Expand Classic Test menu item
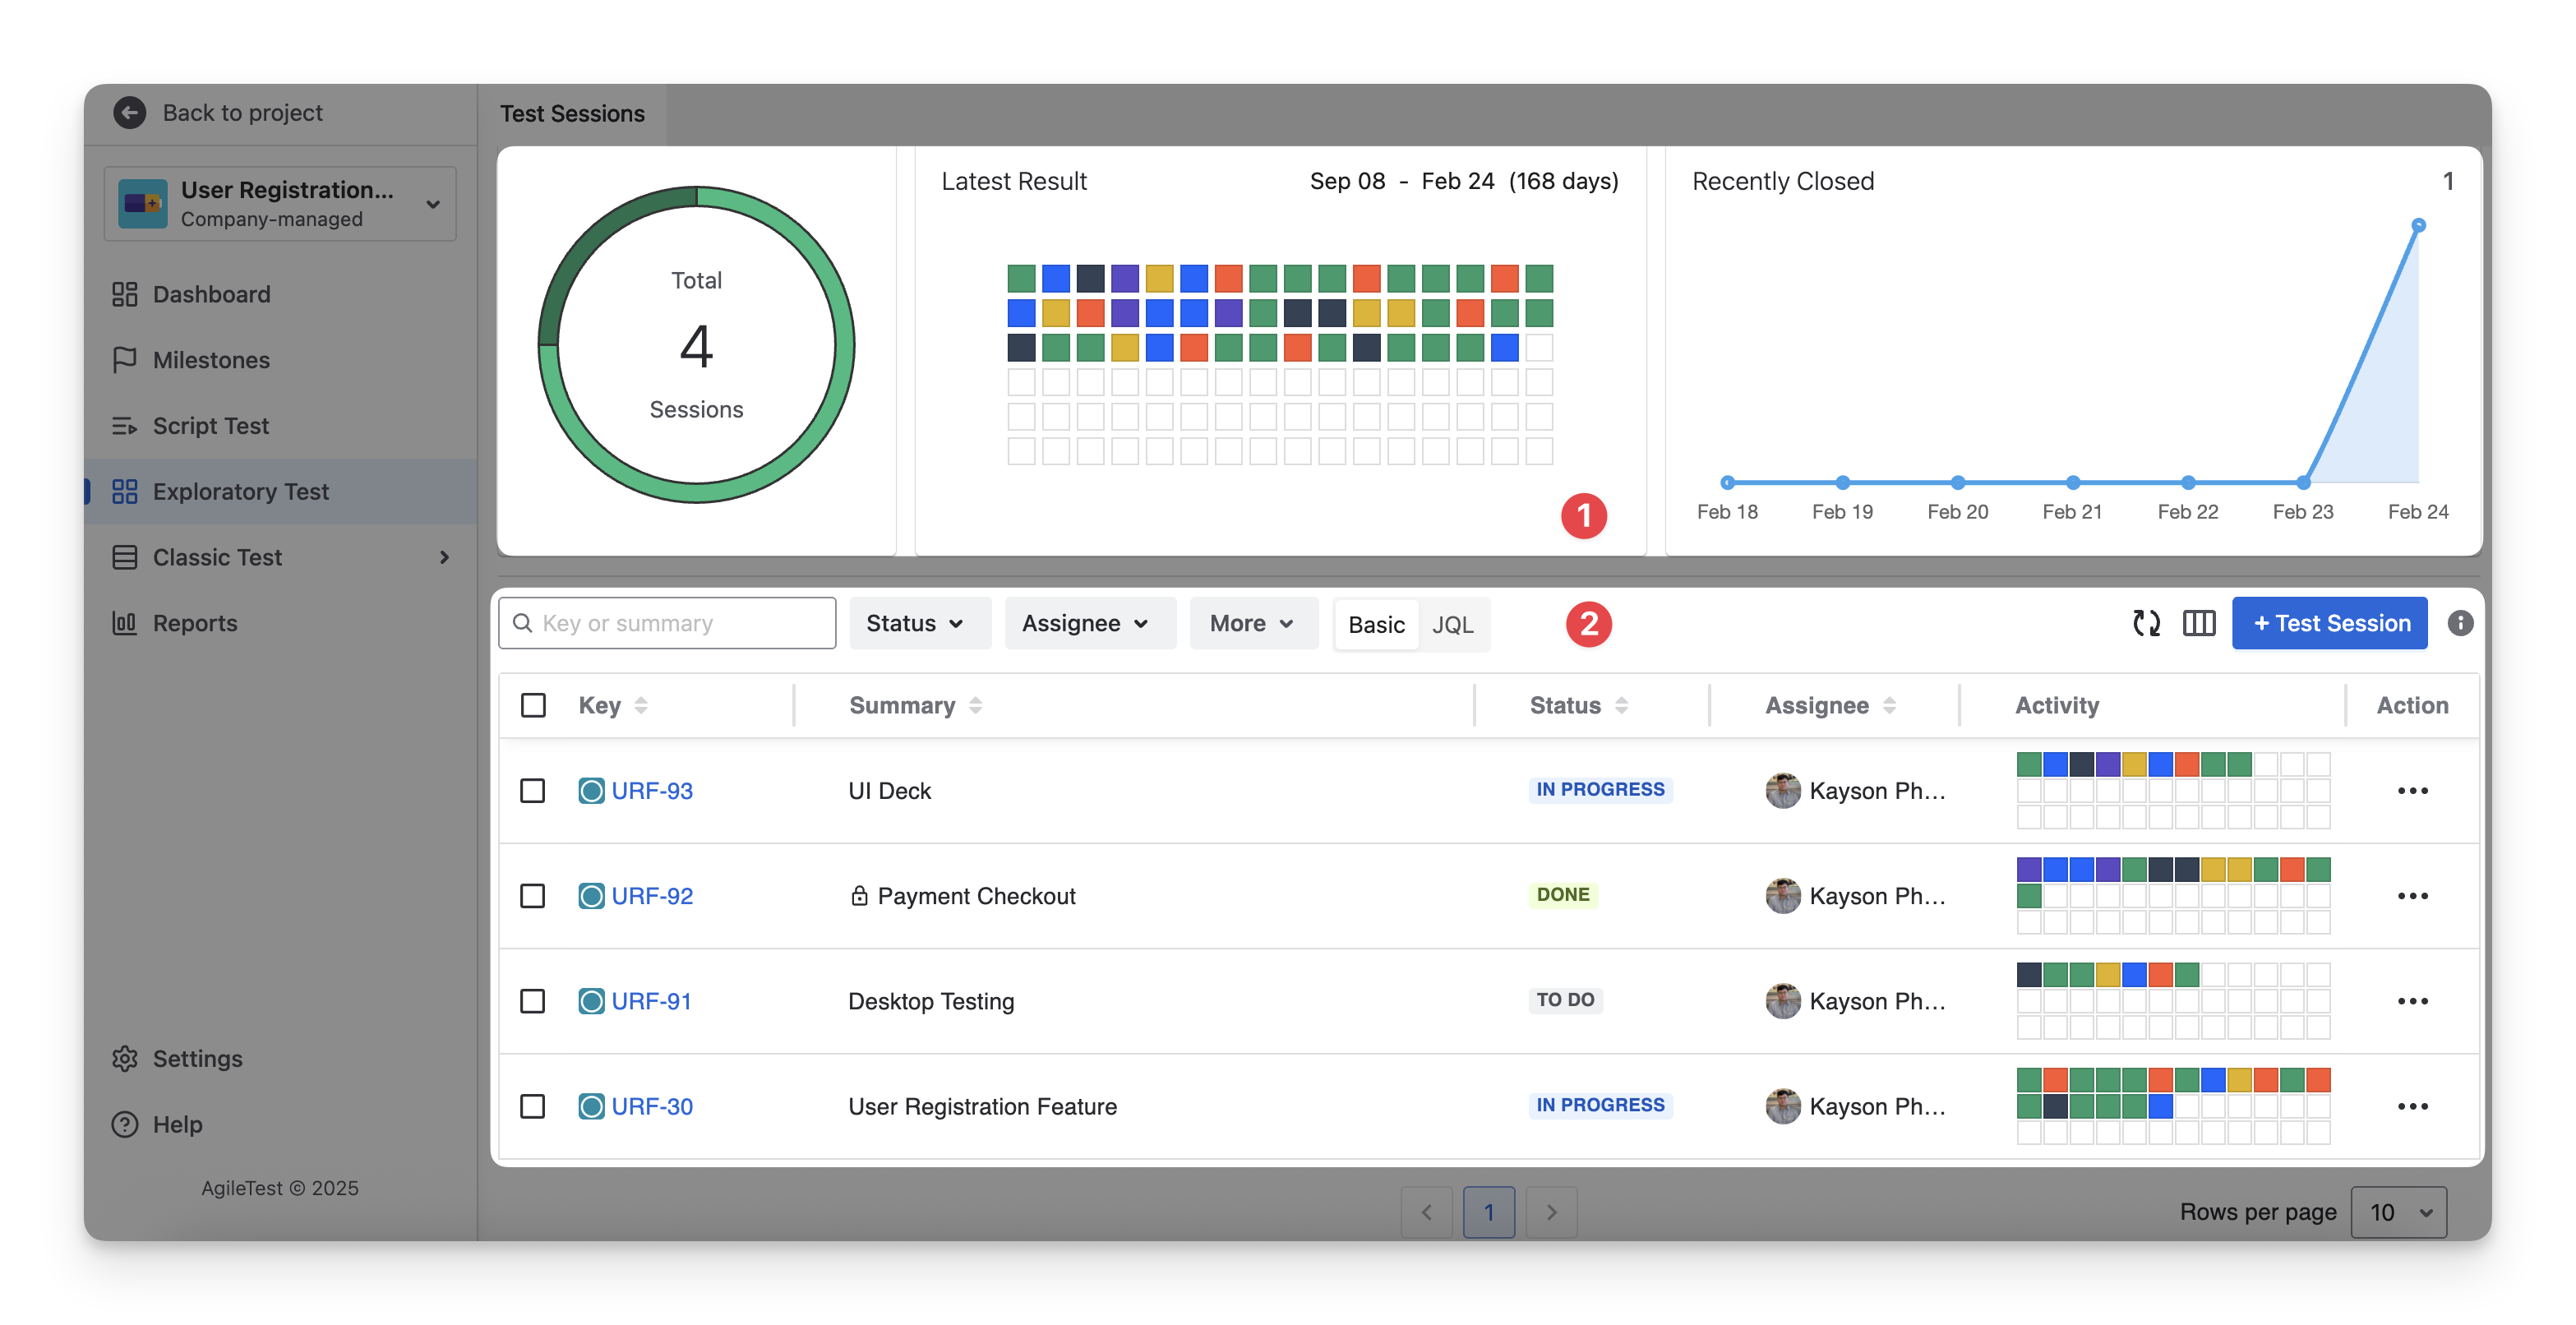Screen dimensions: 2576x1325 pos(444,557)
